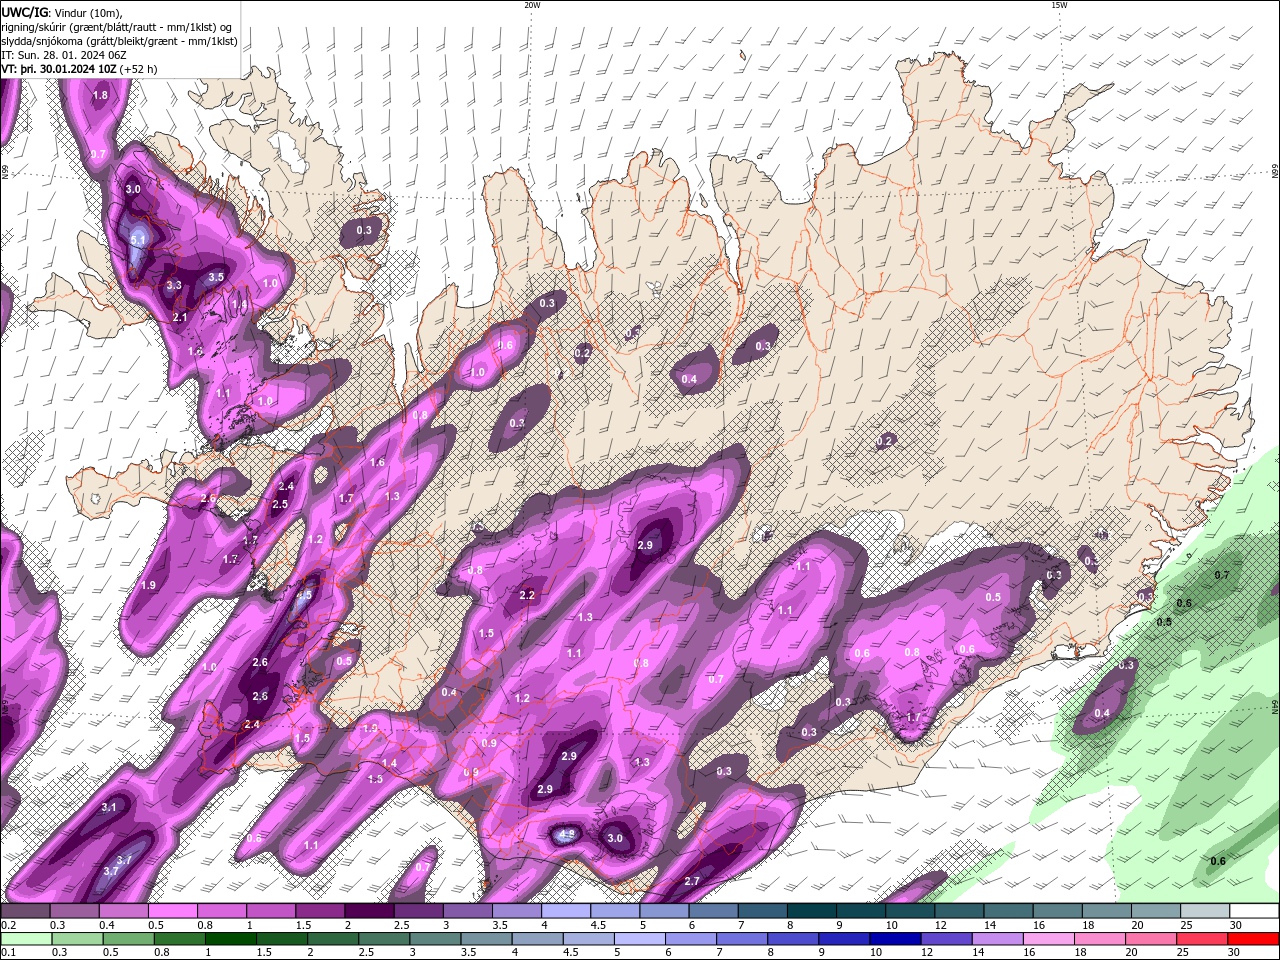Select the 'VT: þri. 30.01.2024 10Z (+52 h)' line

(79, 69)
